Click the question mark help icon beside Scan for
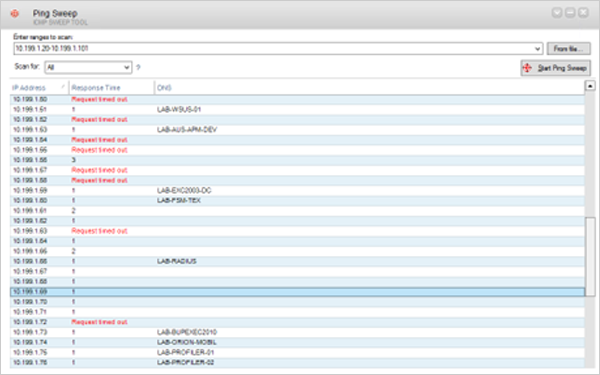This screenshot has width=600, height=375. point(138,67)
